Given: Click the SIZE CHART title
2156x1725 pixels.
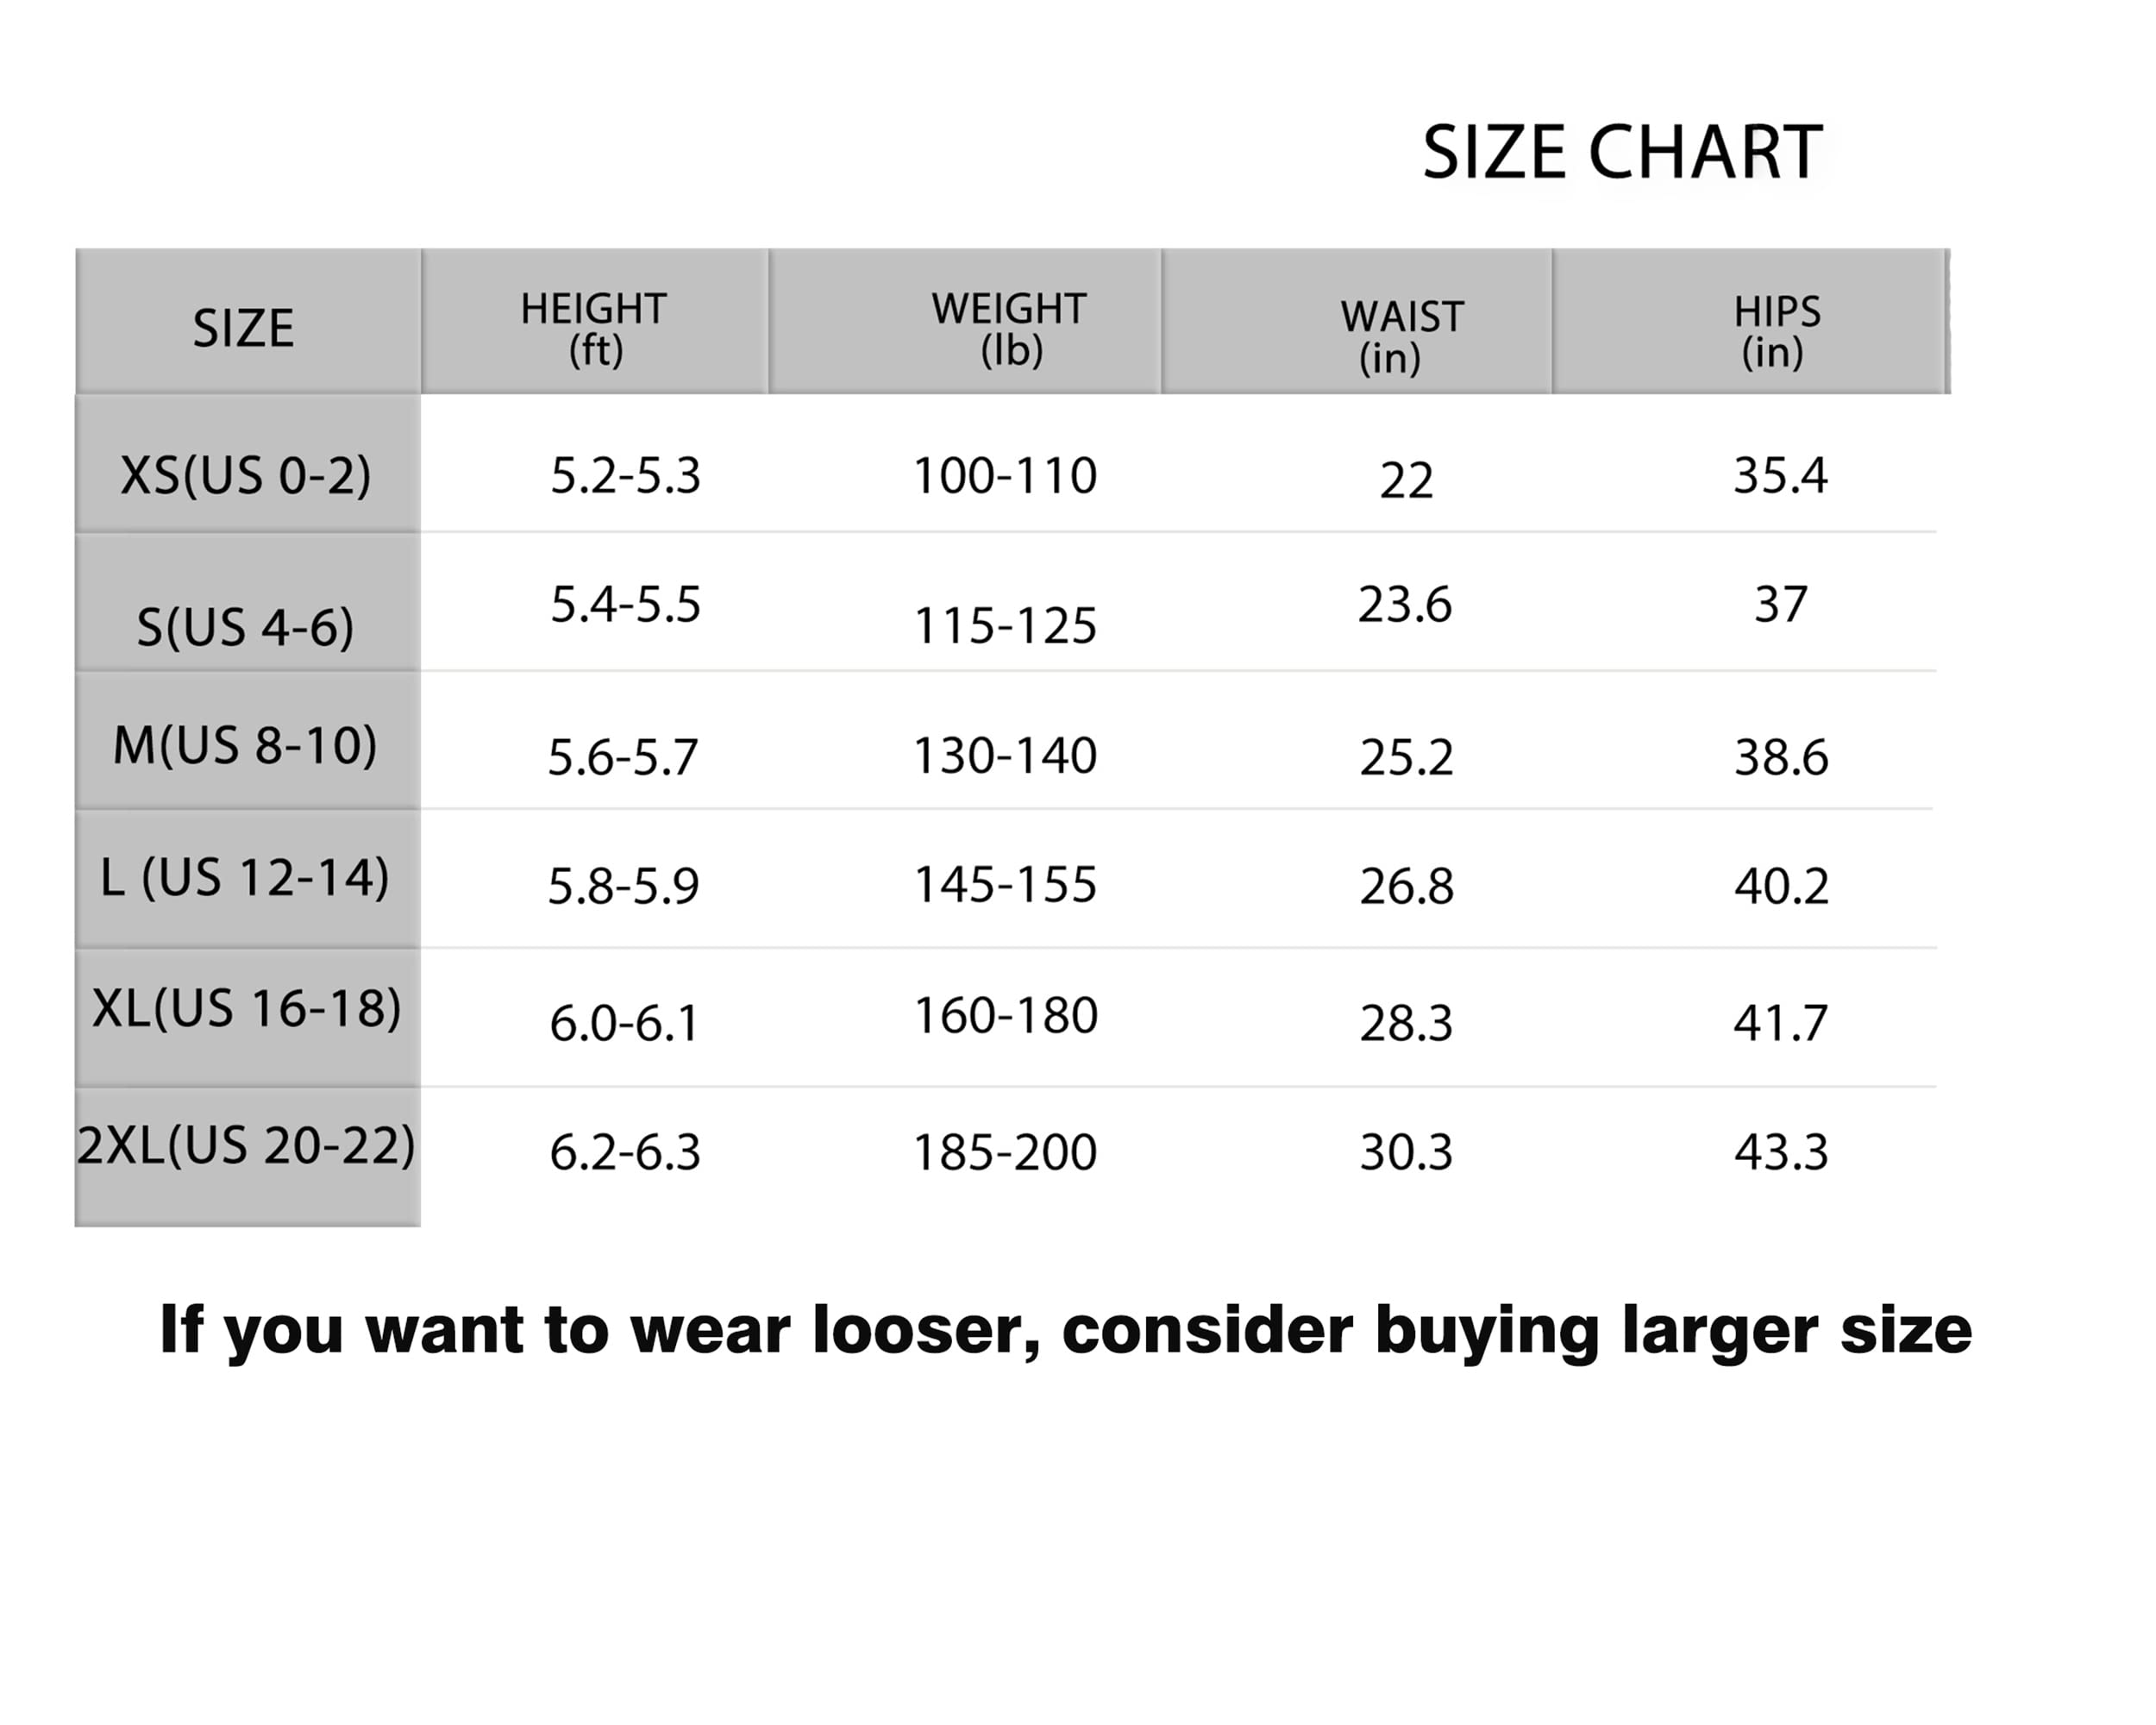Looking at the screenshot, I should click(1621, 153).
